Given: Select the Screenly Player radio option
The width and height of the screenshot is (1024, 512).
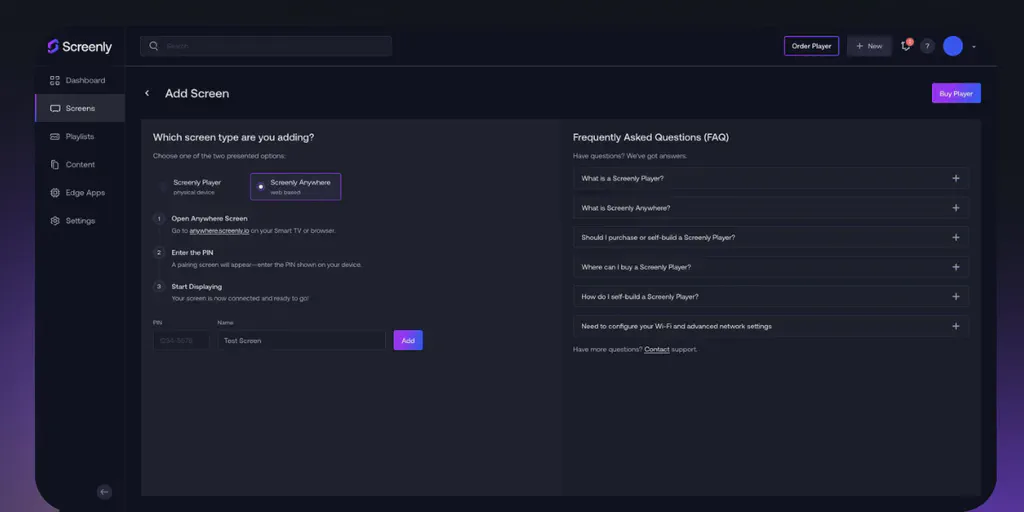Looking at the screenshot, I should (164, 186).
